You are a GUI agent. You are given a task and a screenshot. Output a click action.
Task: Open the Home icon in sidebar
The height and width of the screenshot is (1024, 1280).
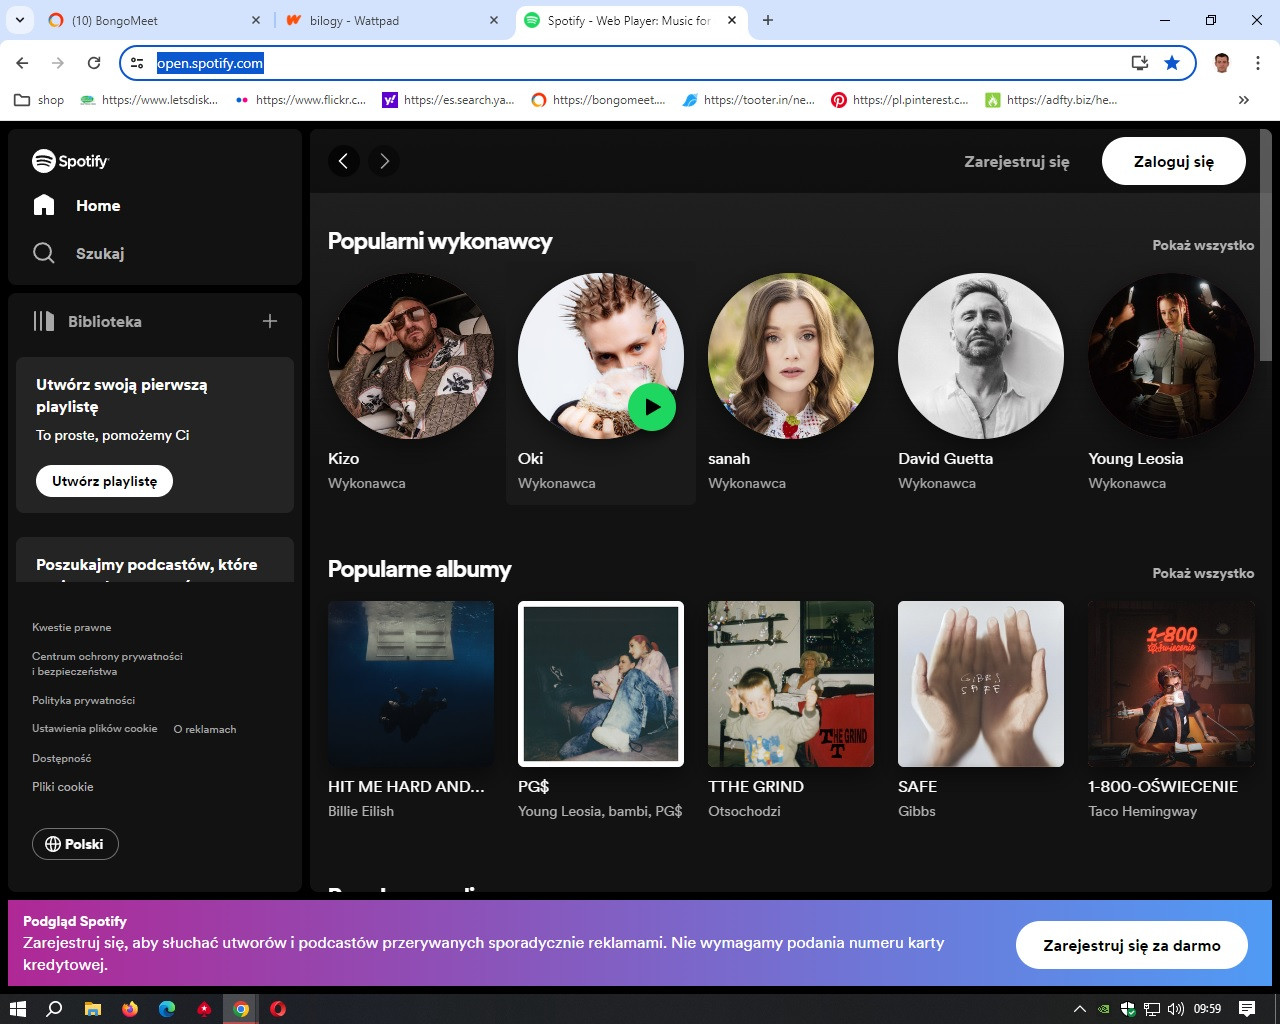coord(44,205)
